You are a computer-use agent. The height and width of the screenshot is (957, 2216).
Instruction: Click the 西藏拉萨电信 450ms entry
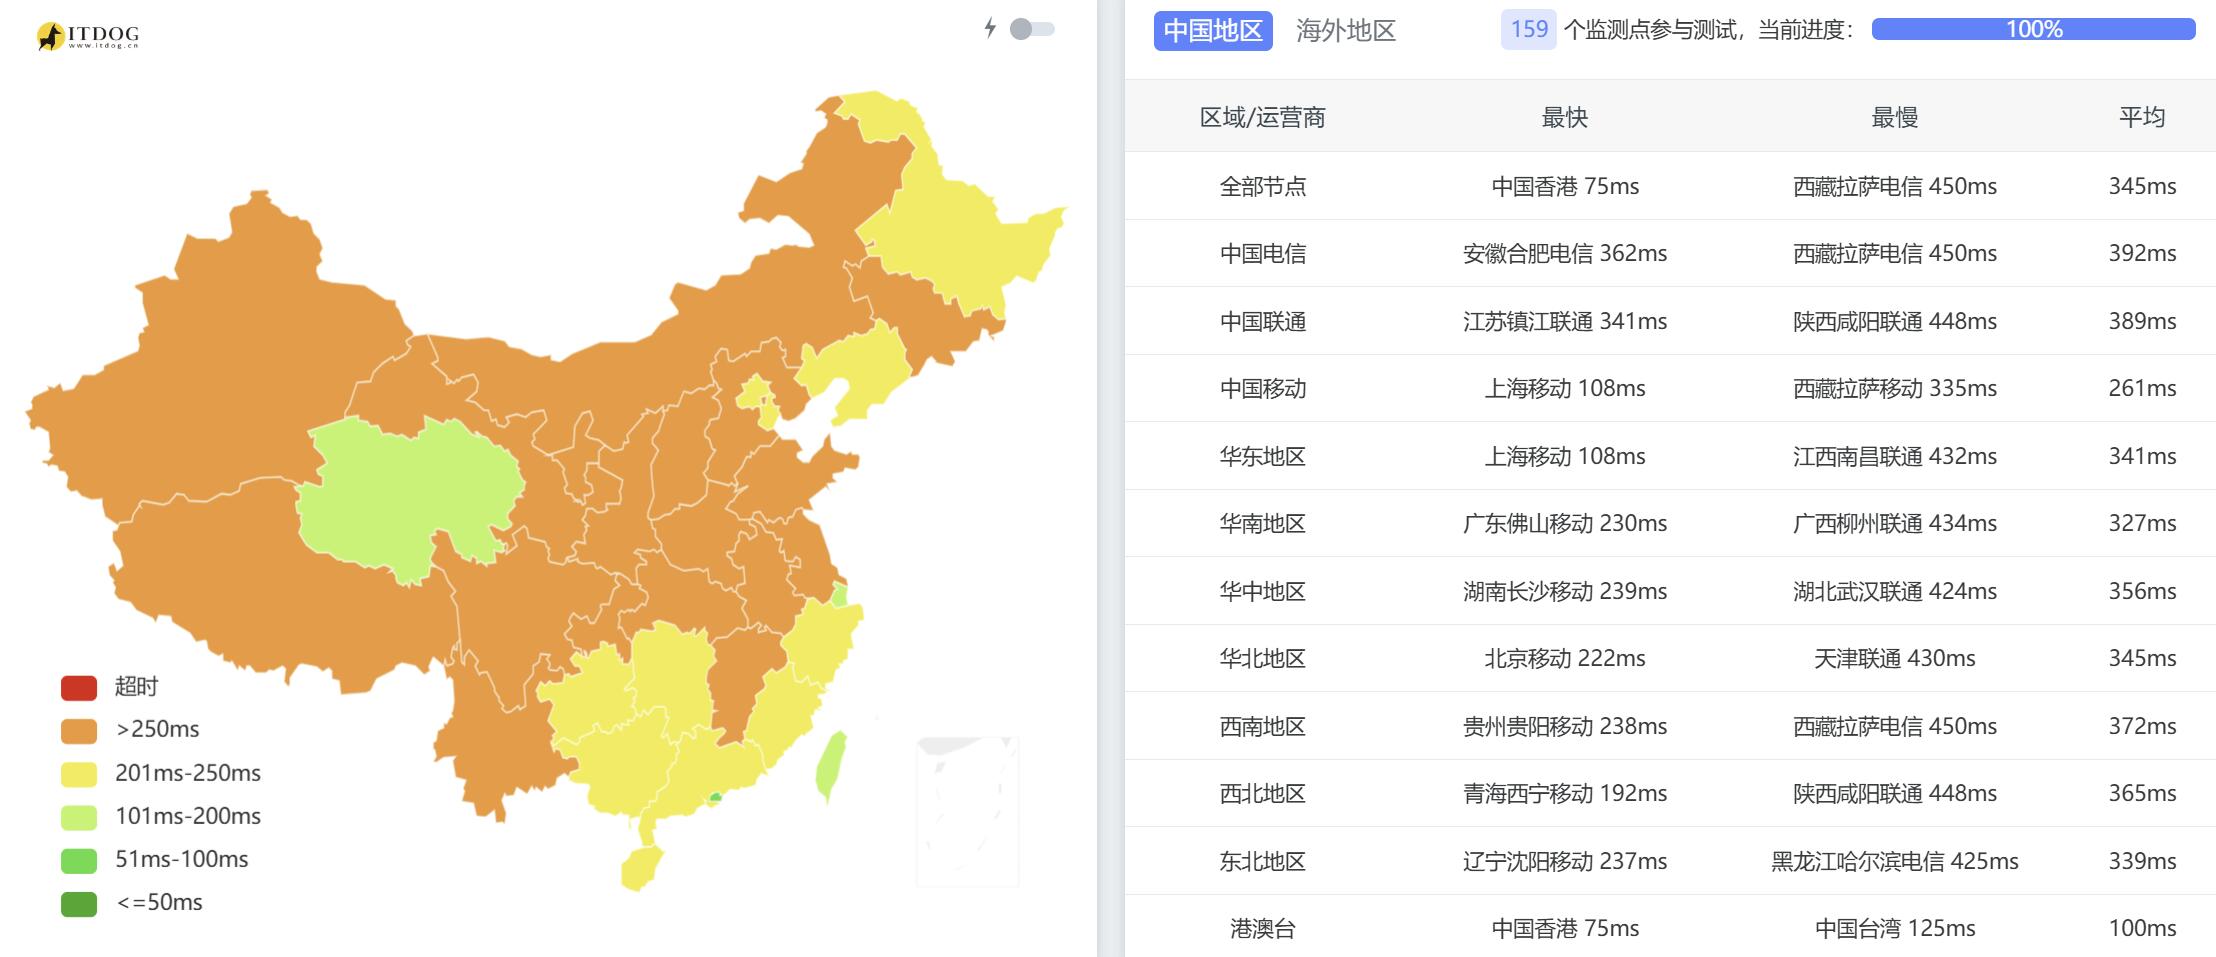[x=1895, y=185]
